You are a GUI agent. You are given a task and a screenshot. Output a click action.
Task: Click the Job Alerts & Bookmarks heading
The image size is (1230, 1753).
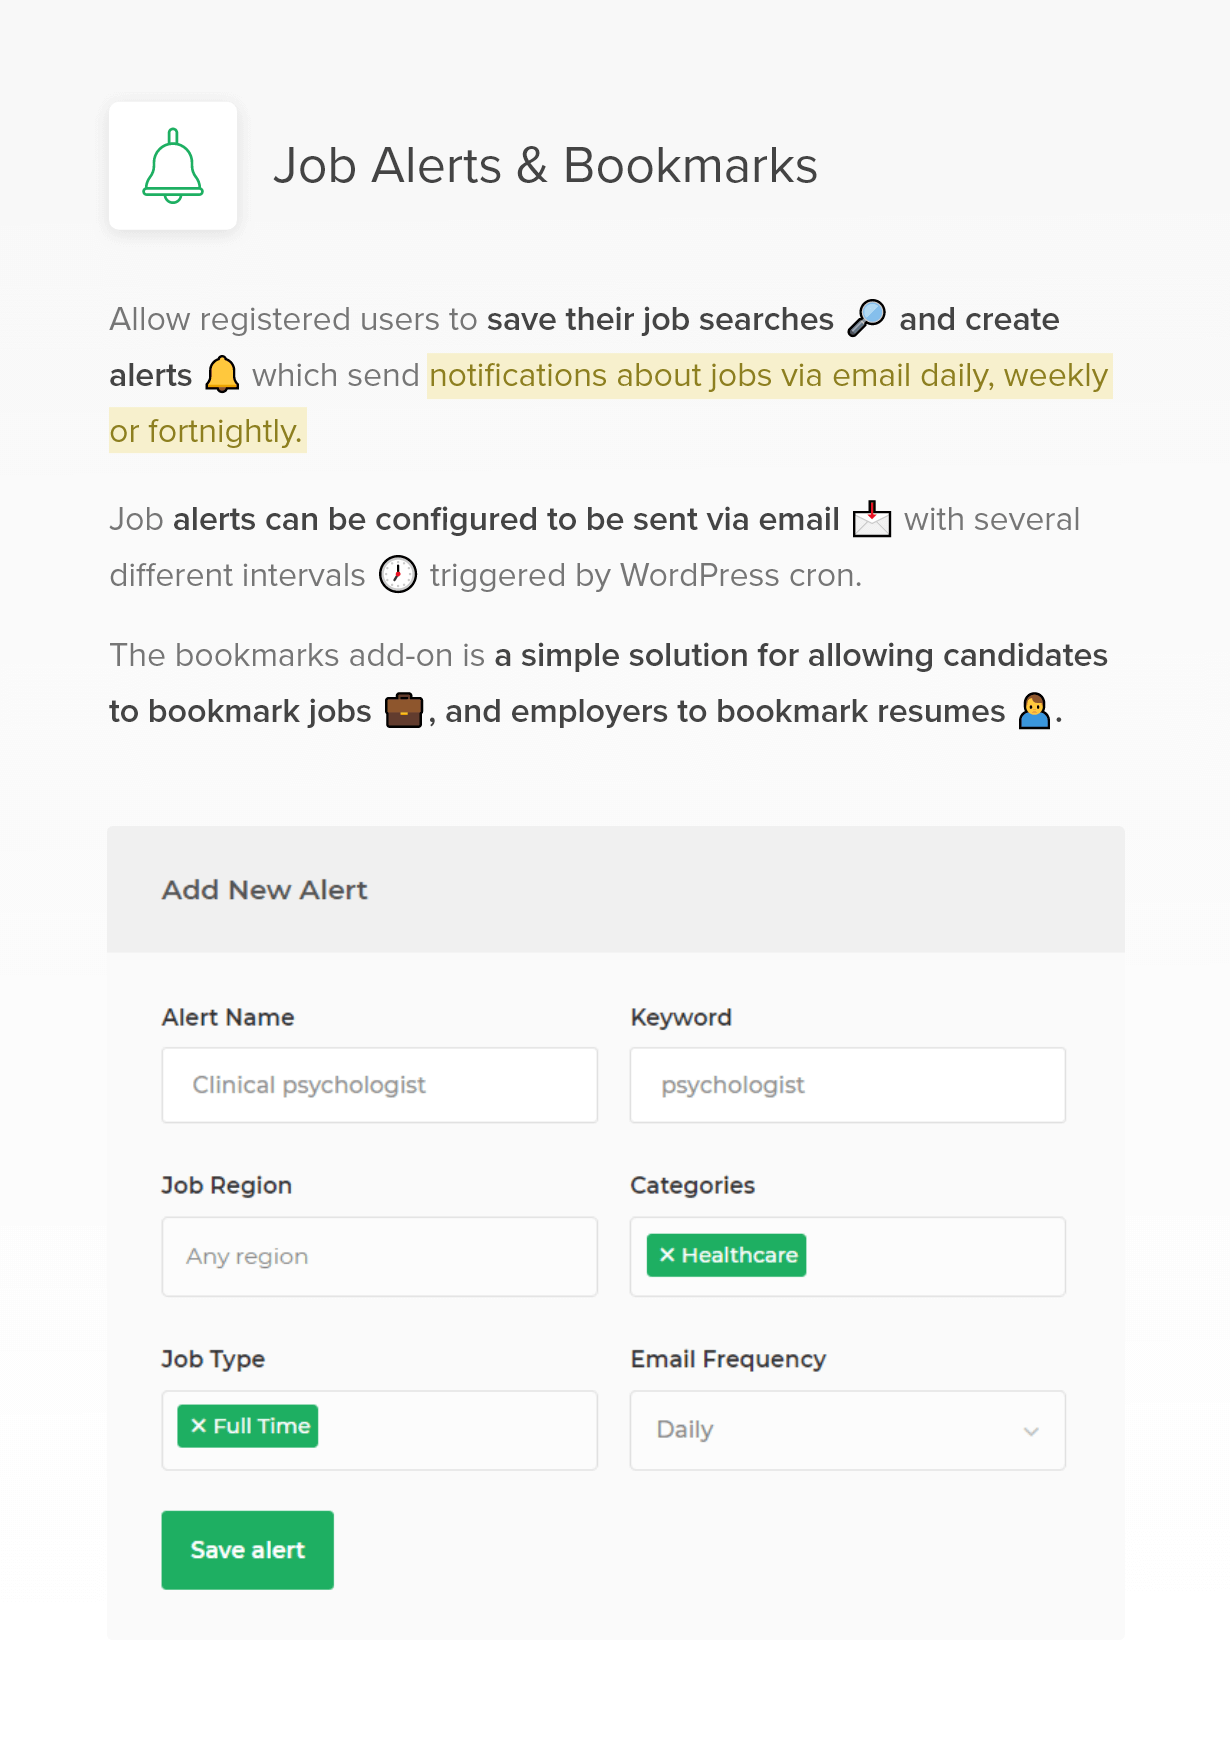(x=545, y=166)
